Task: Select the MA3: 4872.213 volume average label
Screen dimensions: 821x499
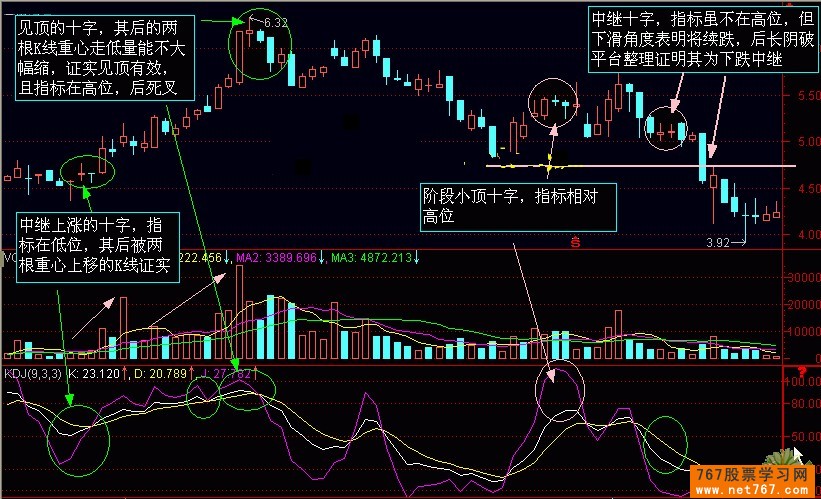Action: [x=372, y=258]
